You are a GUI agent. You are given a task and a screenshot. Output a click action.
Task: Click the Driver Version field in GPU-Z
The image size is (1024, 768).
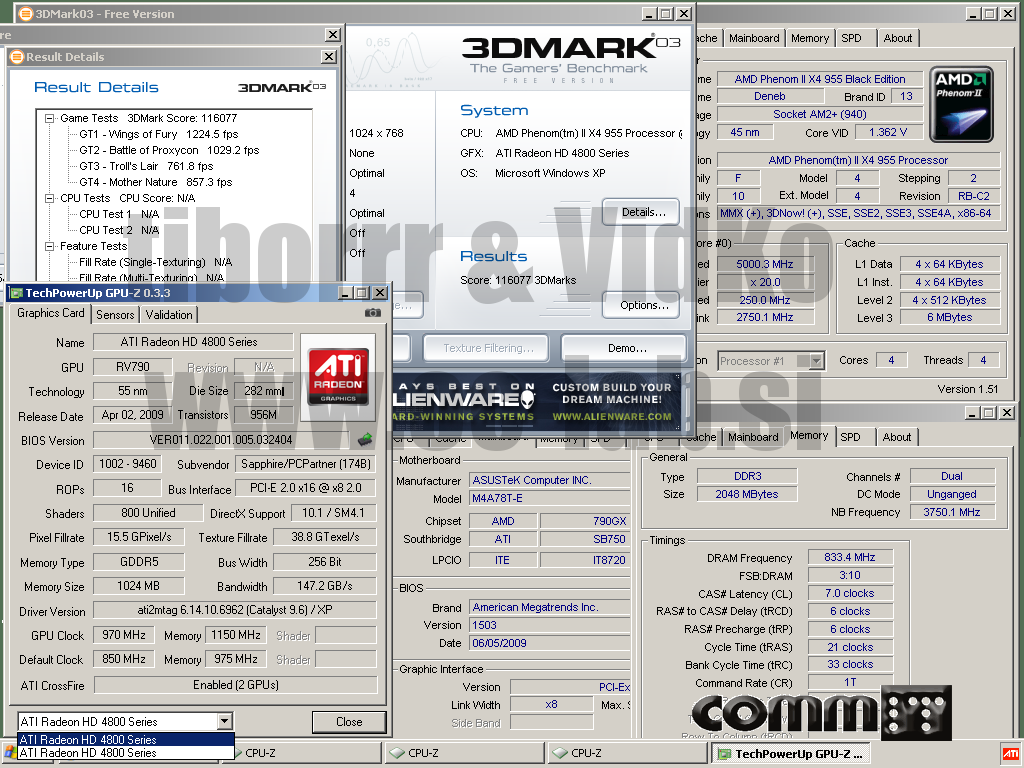(234, 610)
